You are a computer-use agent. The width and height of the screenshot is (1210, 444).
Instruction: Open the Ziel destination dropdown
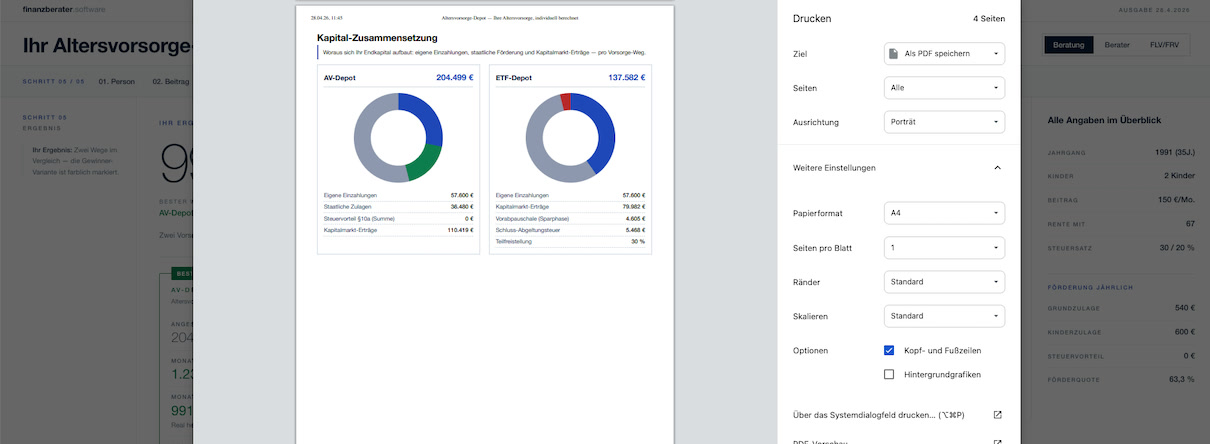[944, 53]
